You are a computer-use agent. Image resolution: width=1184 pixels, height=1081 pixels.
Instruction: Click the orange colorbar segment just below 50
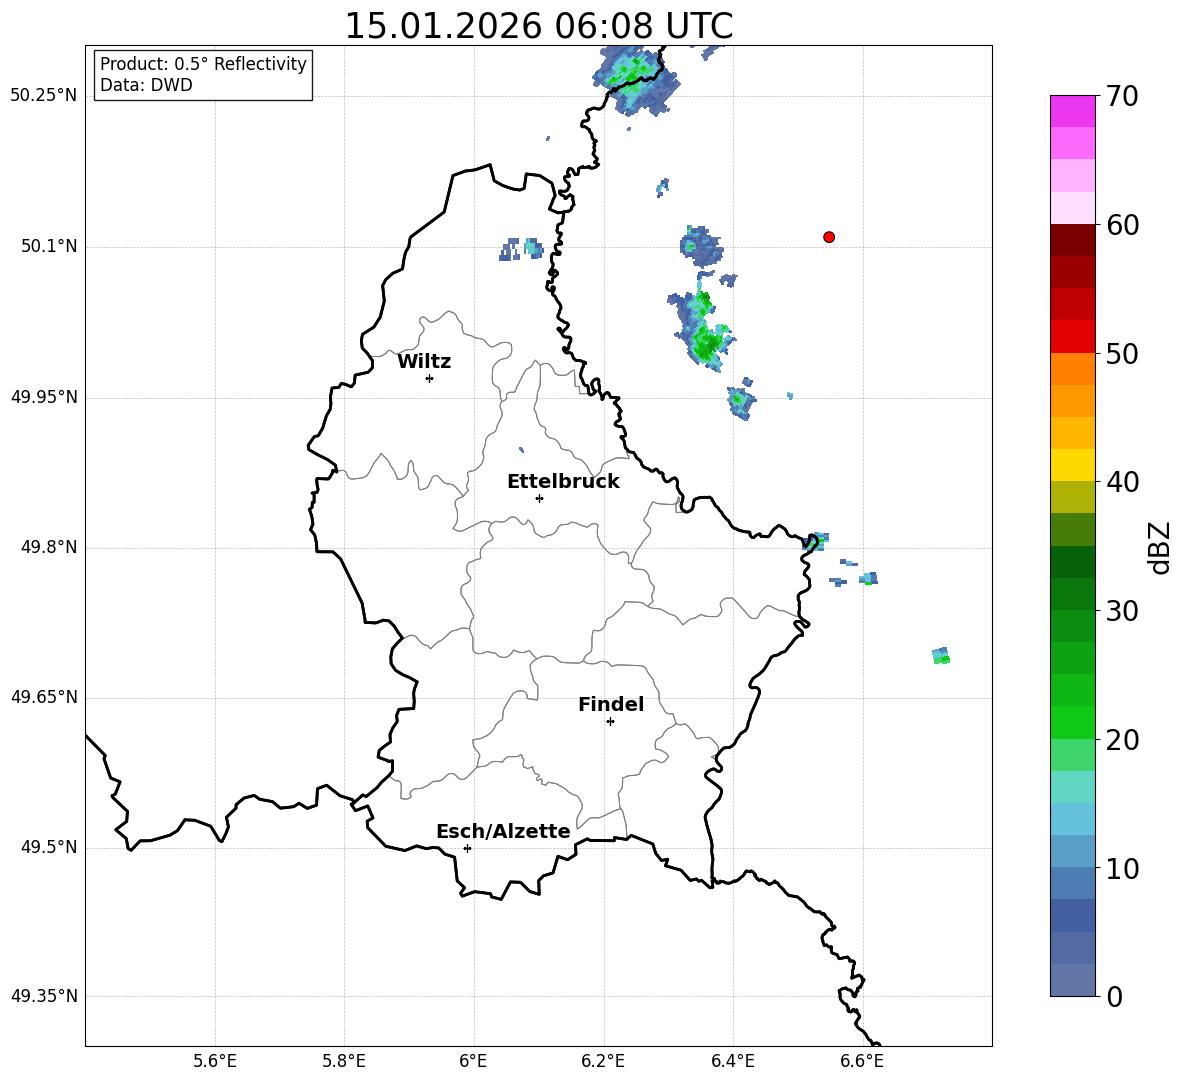[x=1073, y=369]
